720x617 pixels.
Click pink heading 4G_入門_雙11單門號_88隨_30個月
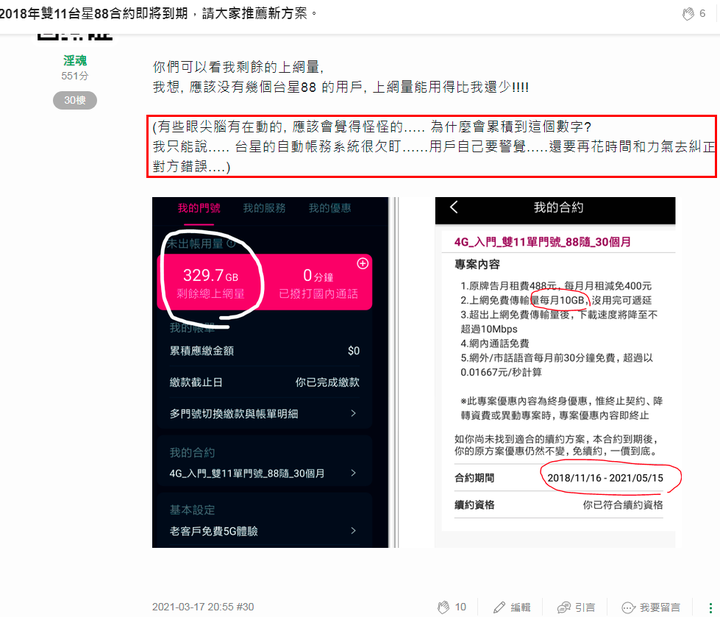coord(542,242)
